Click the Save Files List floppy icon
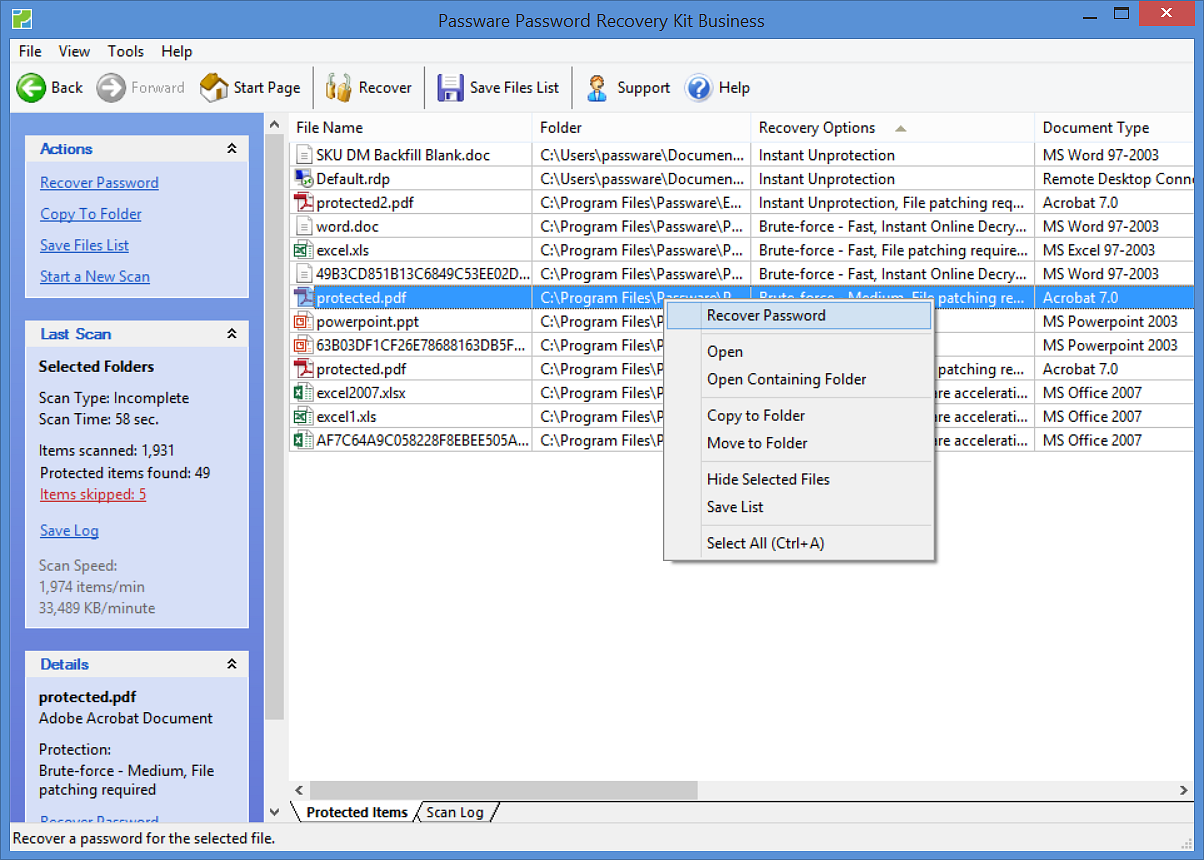1204x860 pixels. (x=451, y=88)
